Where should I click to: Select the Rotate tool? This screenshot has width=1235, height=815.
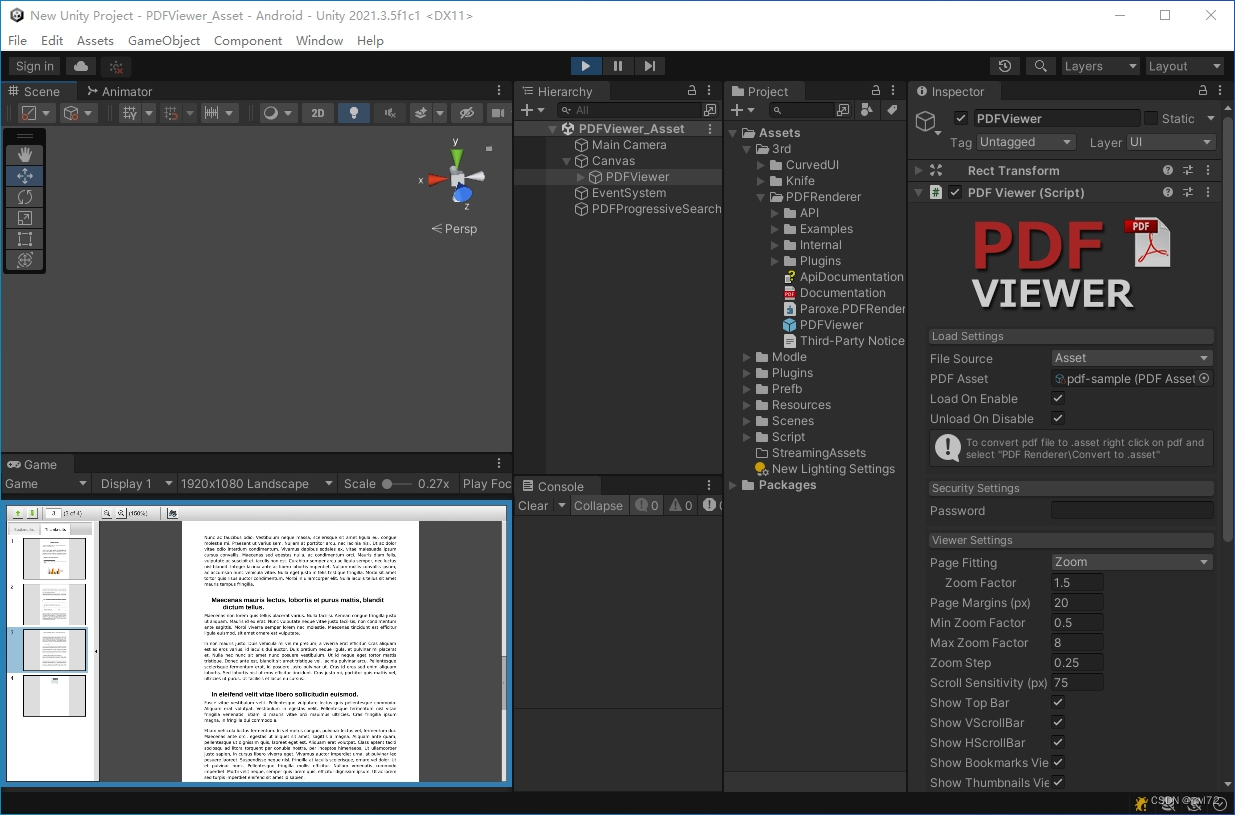click(23, 196)
